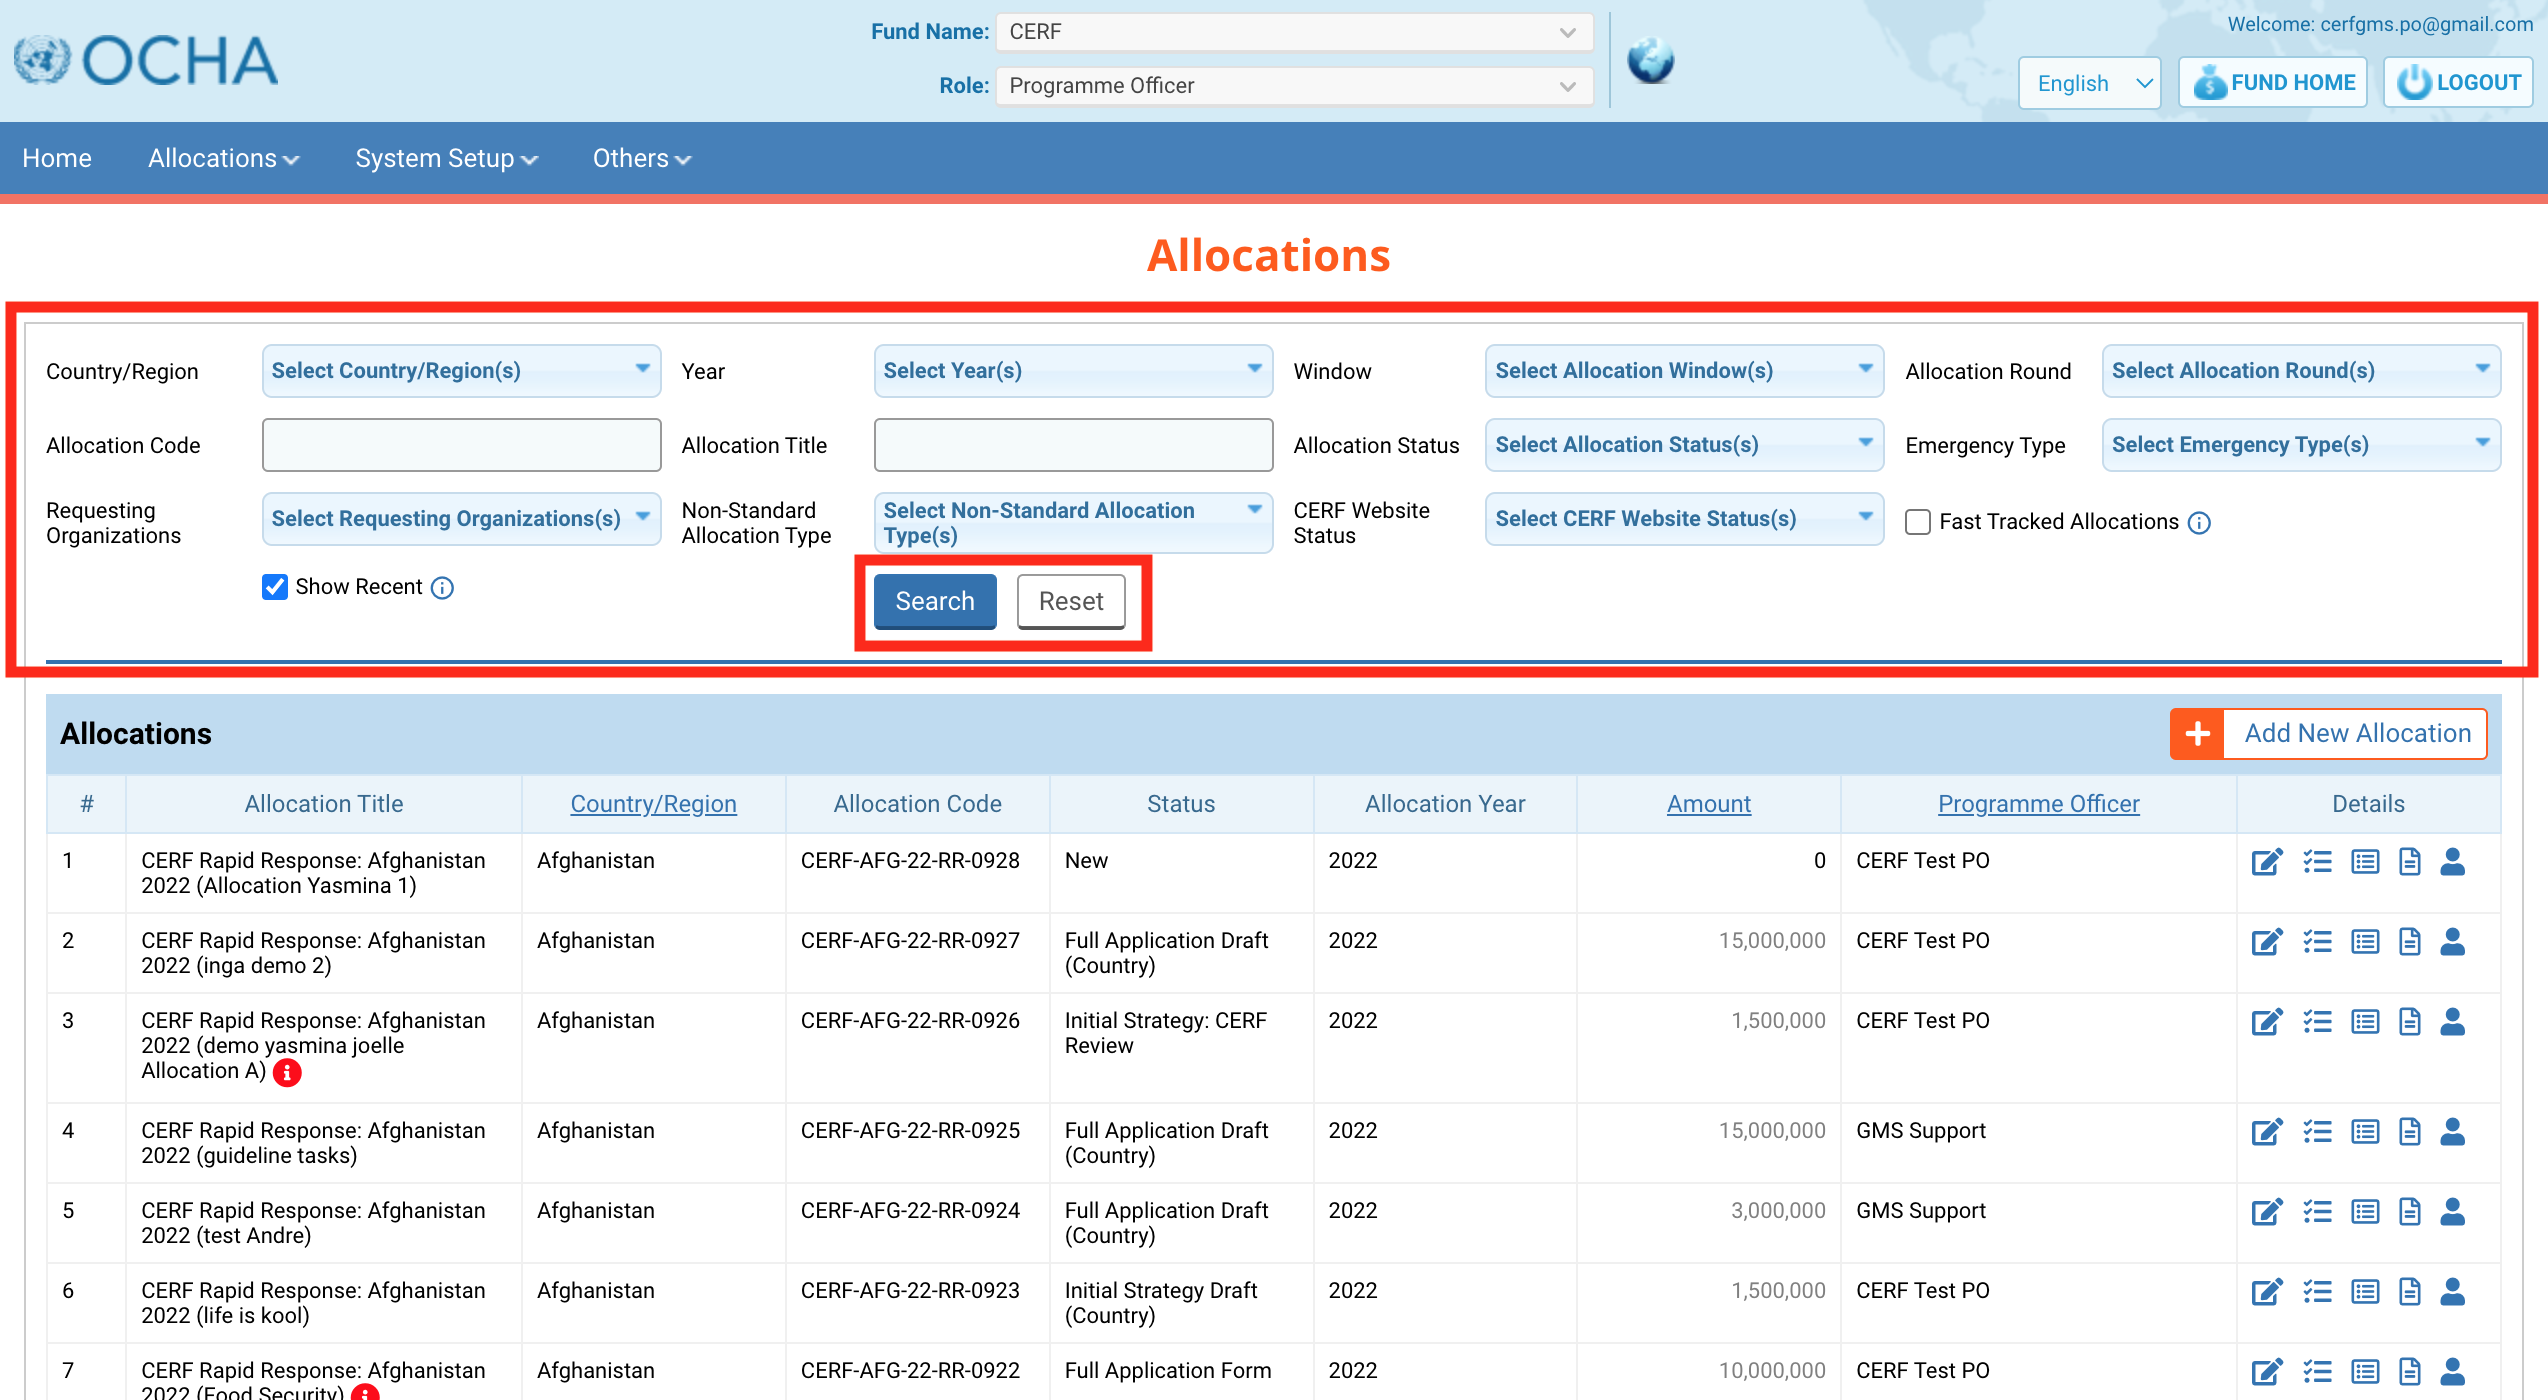Click the OCHA logo
2548x1400 pixels.
(146, 60)
